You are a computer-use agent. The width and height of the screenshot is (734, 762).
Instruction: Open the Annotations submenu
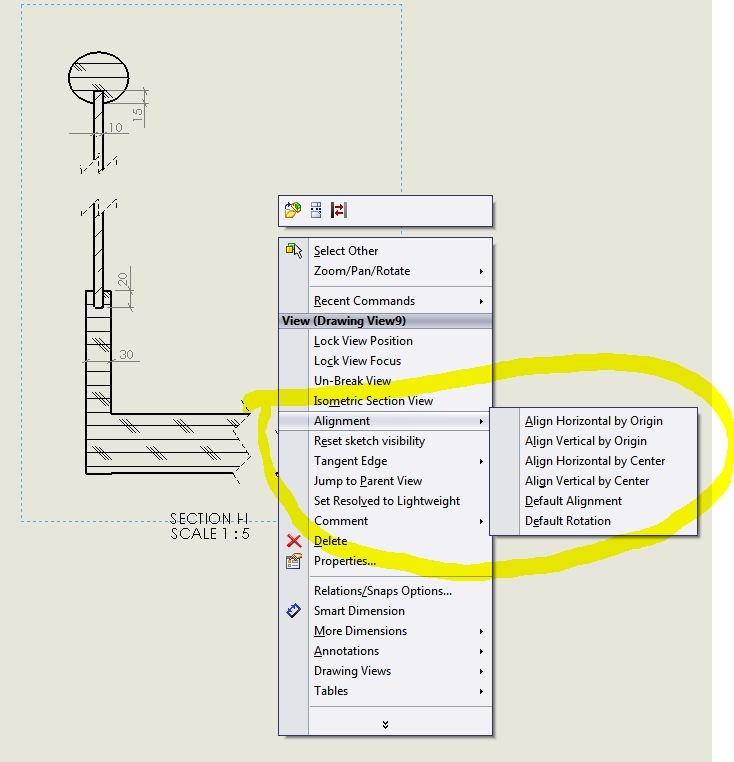click(x=385, y=651)
